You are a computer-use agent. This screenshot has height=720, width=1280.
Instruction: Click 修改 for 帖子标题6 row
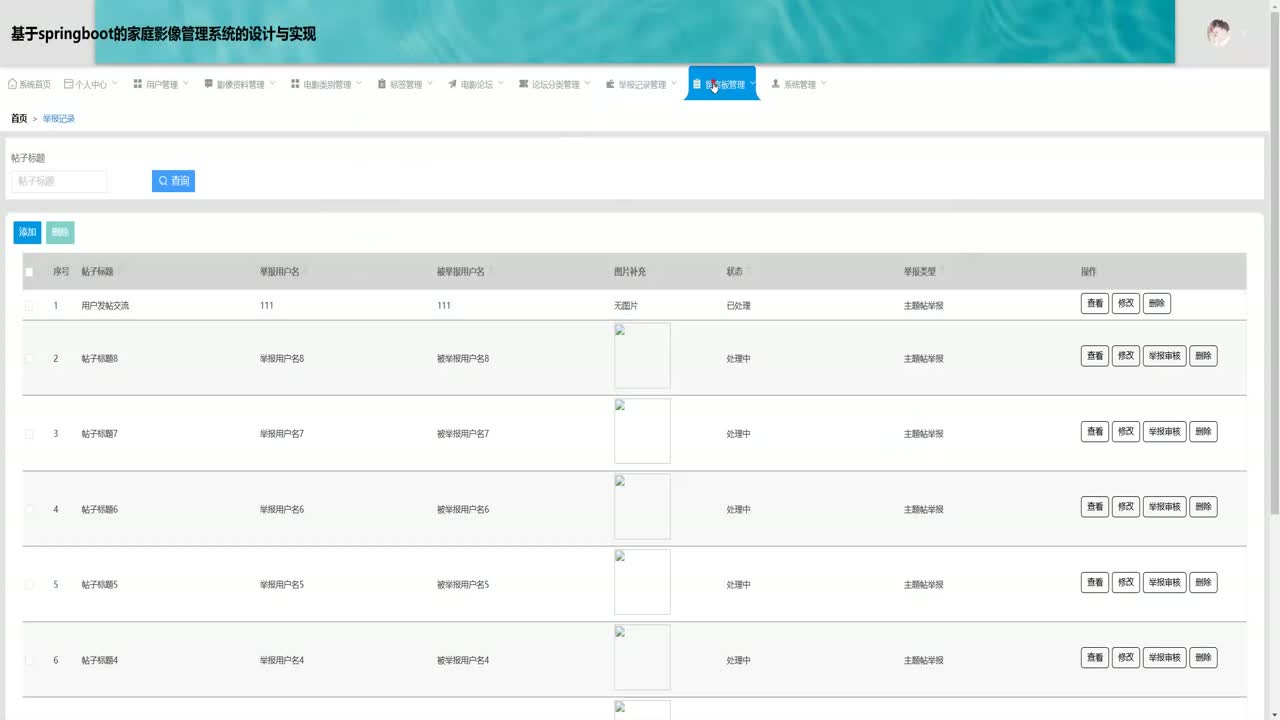tap(1126, 507)
